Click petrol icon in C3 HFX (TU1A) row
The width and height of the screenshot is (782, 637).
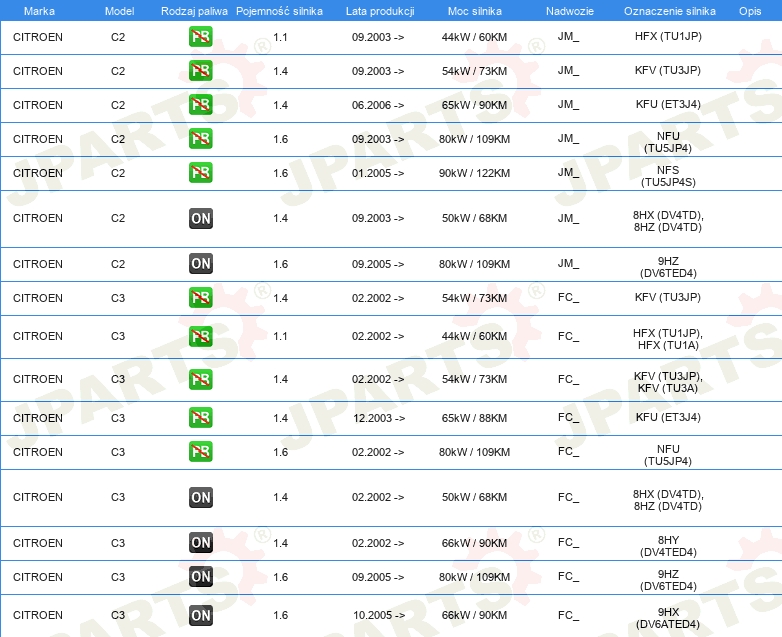coord(200,336)
